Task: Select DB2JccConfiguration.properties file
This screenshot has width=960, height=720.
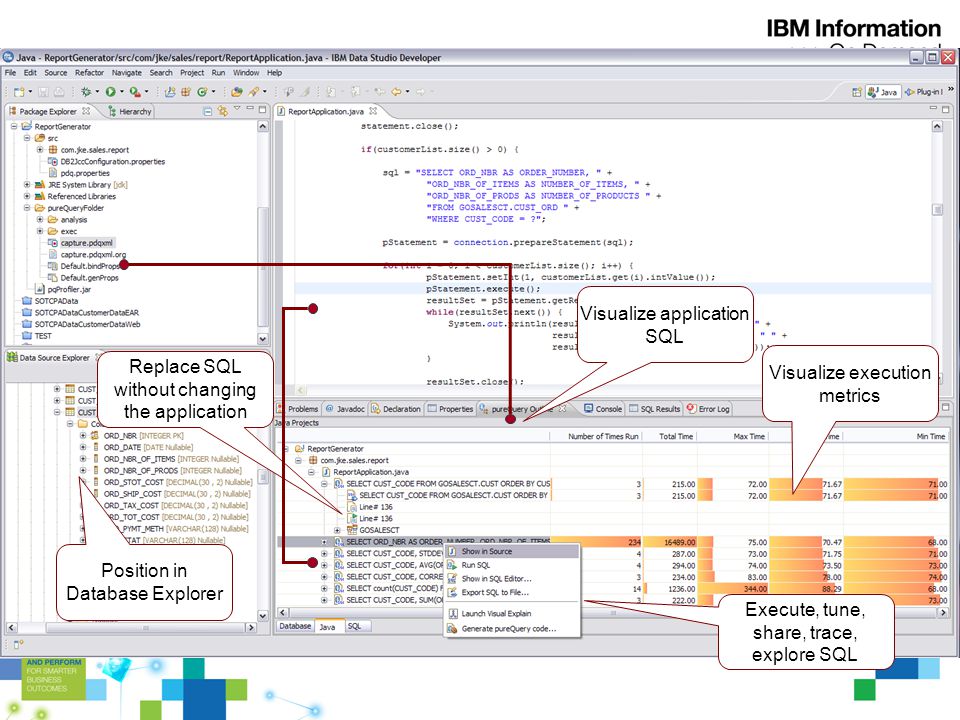Action: (107, 162)
